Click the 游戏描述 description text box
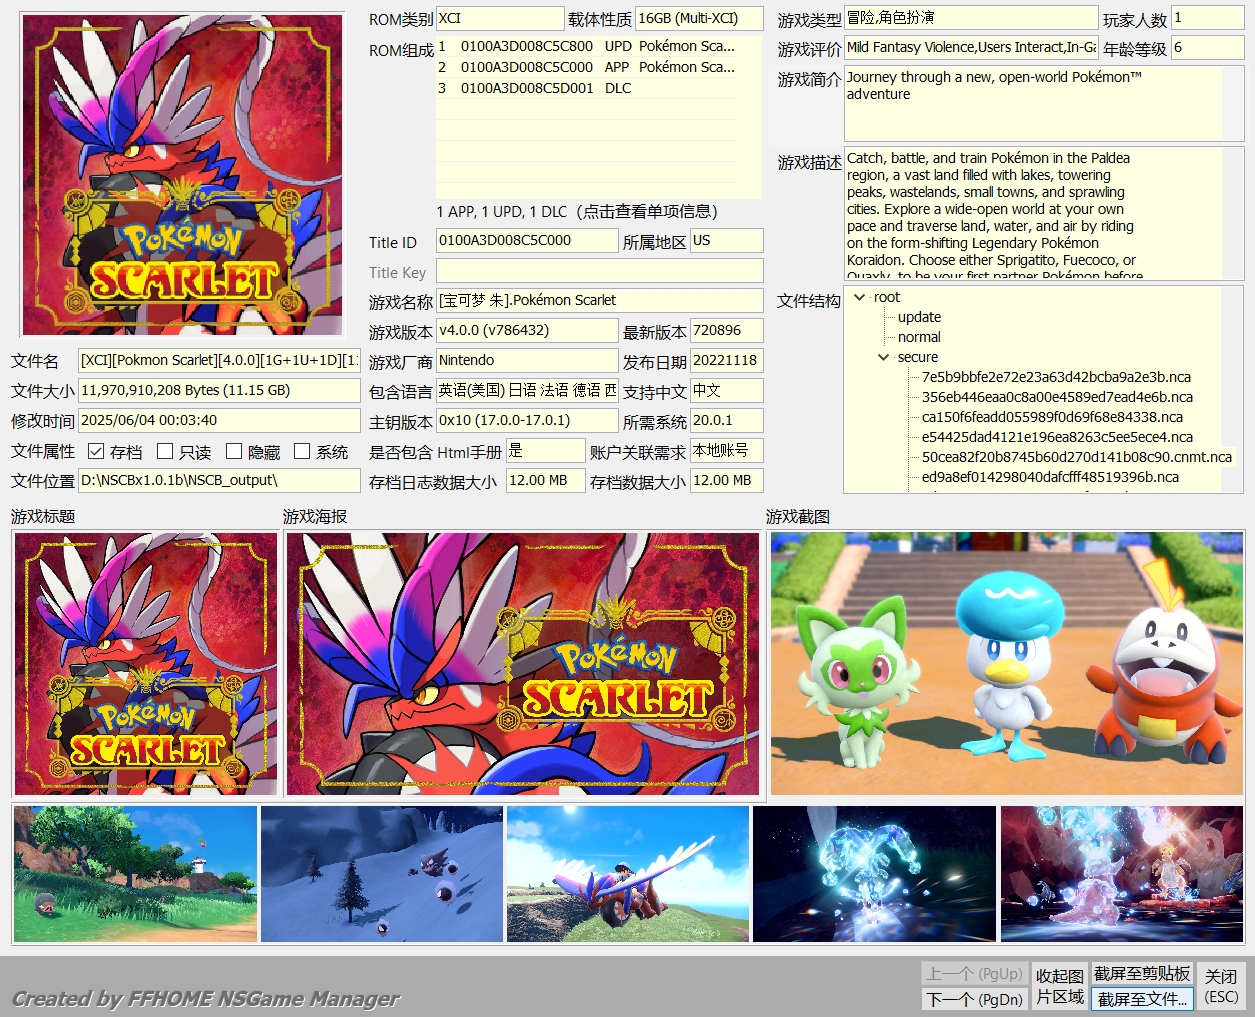 [1044, 213]
